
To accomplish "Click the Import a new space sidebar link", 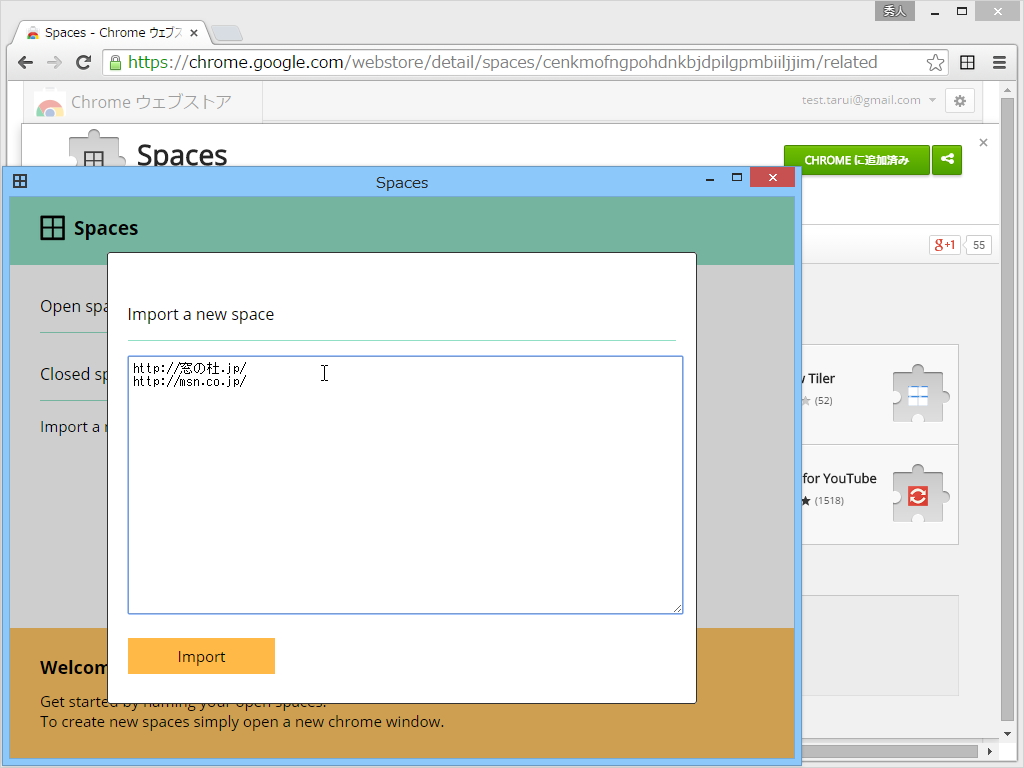I will click(74, 427).
